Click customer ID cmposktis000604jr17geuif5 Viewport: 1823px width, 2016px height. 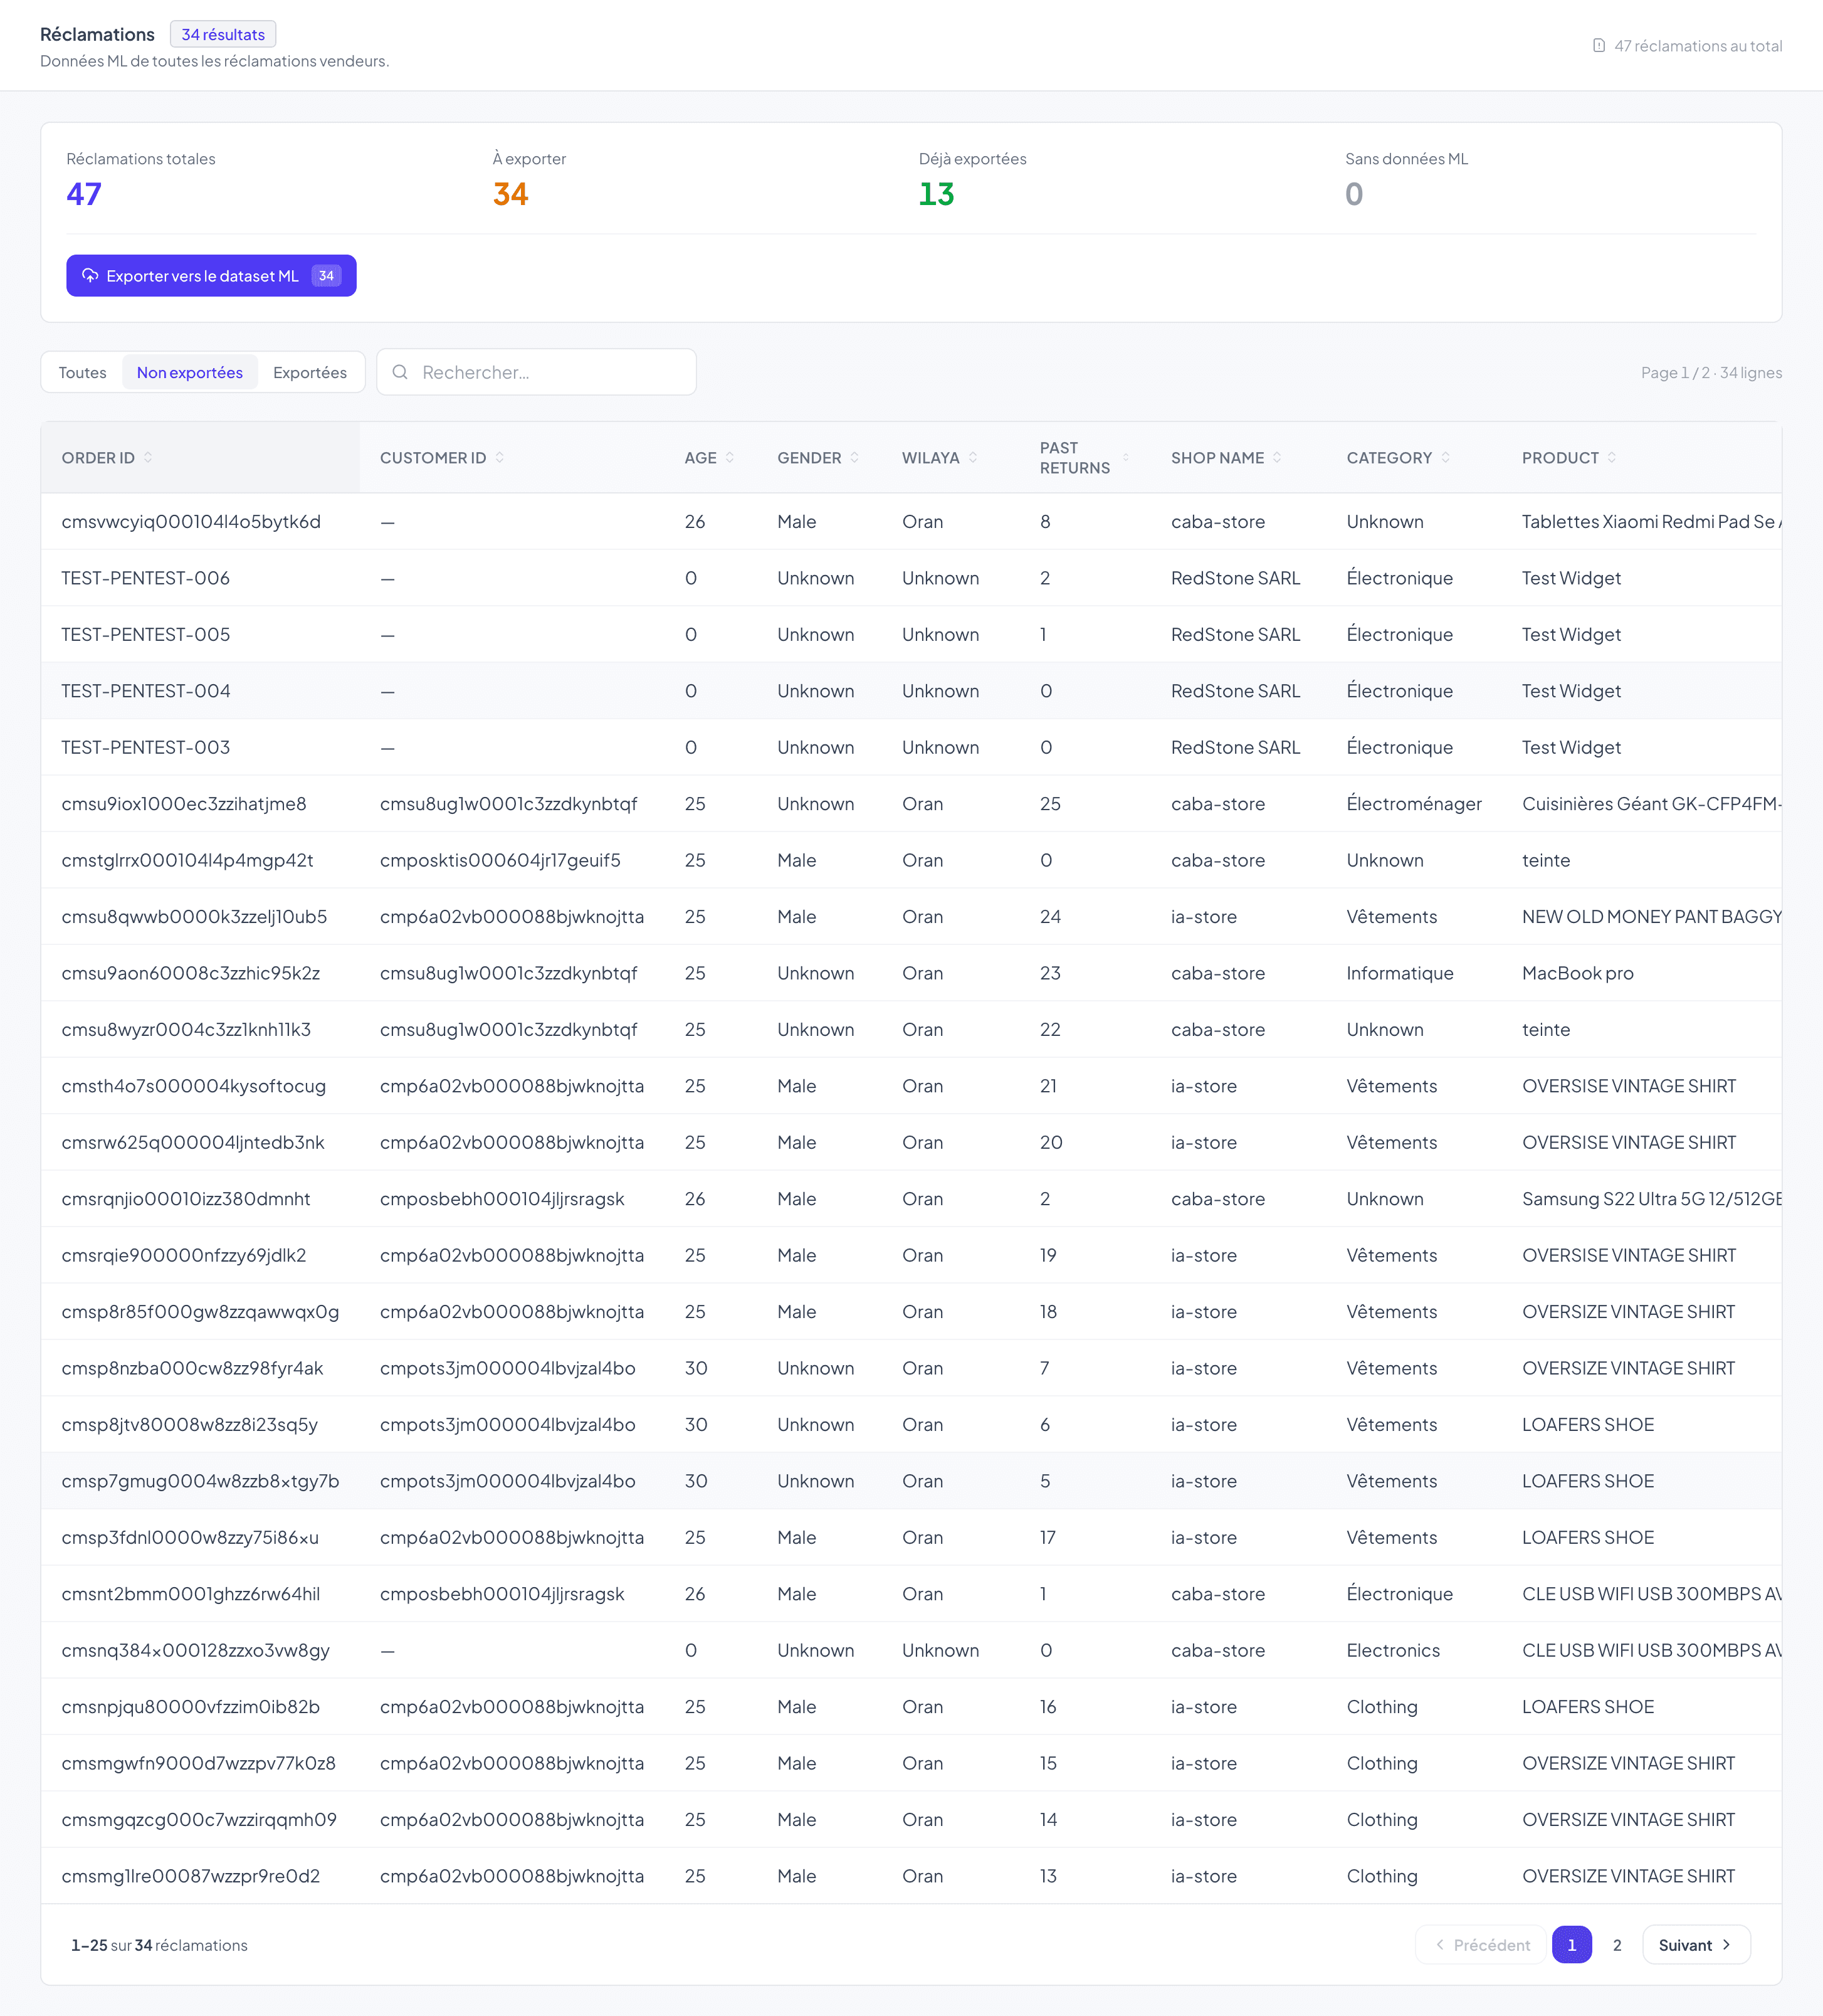click(500, 860)
